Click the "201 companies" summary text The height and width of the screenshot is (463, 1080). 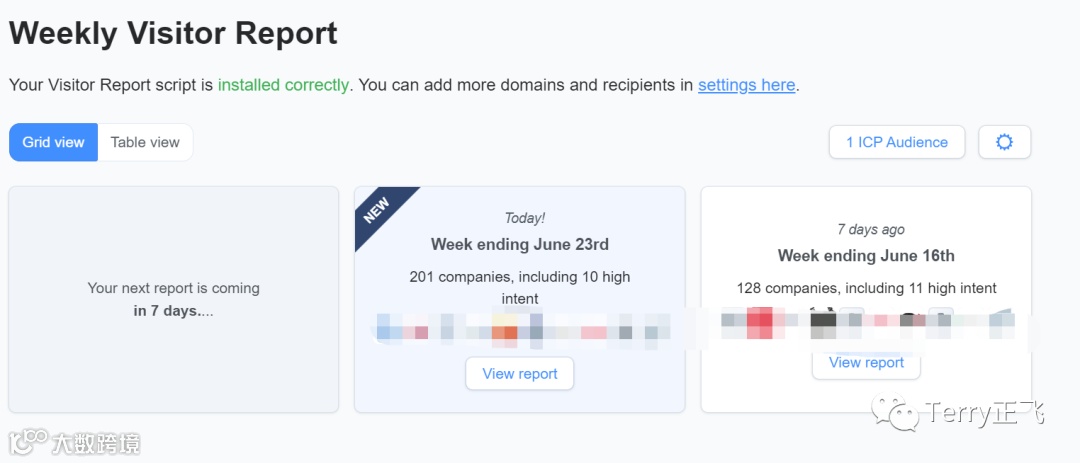(520, 287)
